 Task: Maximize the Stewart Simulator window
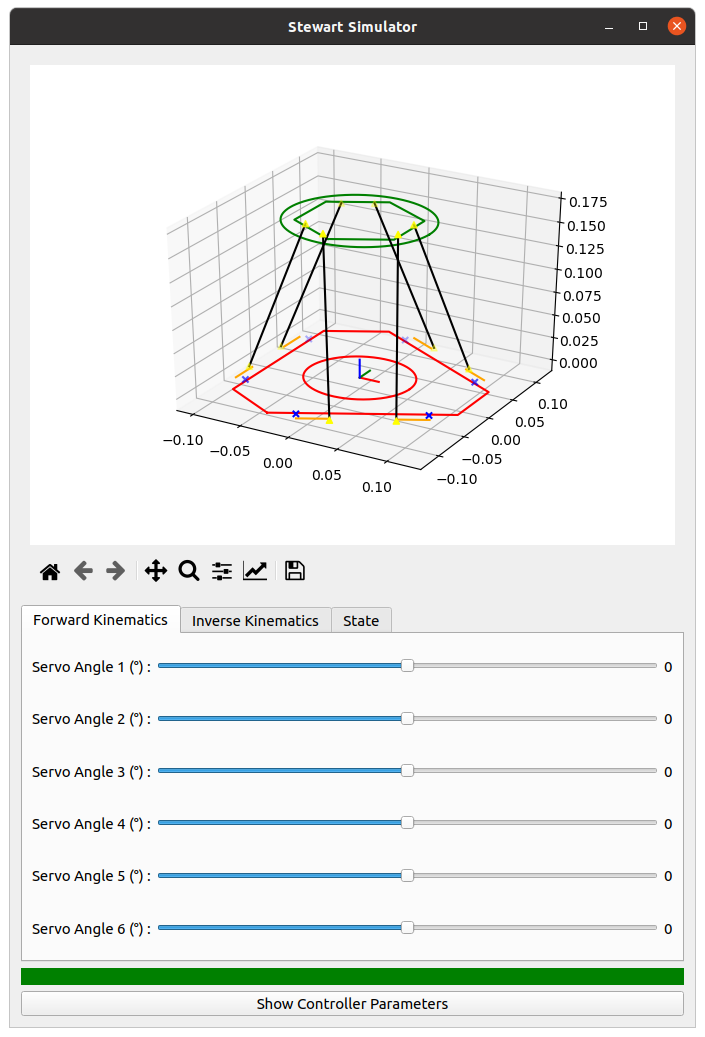(643, 26)
